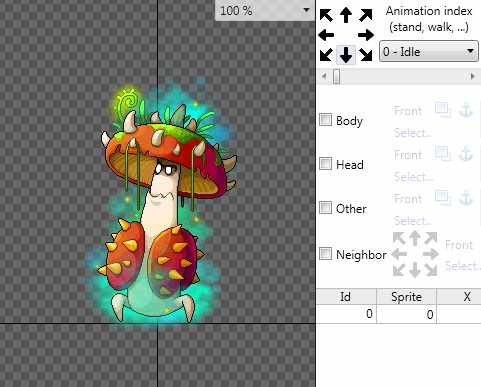Select the right direction arrow
This screenshot has width=481, height=387.
366,35
